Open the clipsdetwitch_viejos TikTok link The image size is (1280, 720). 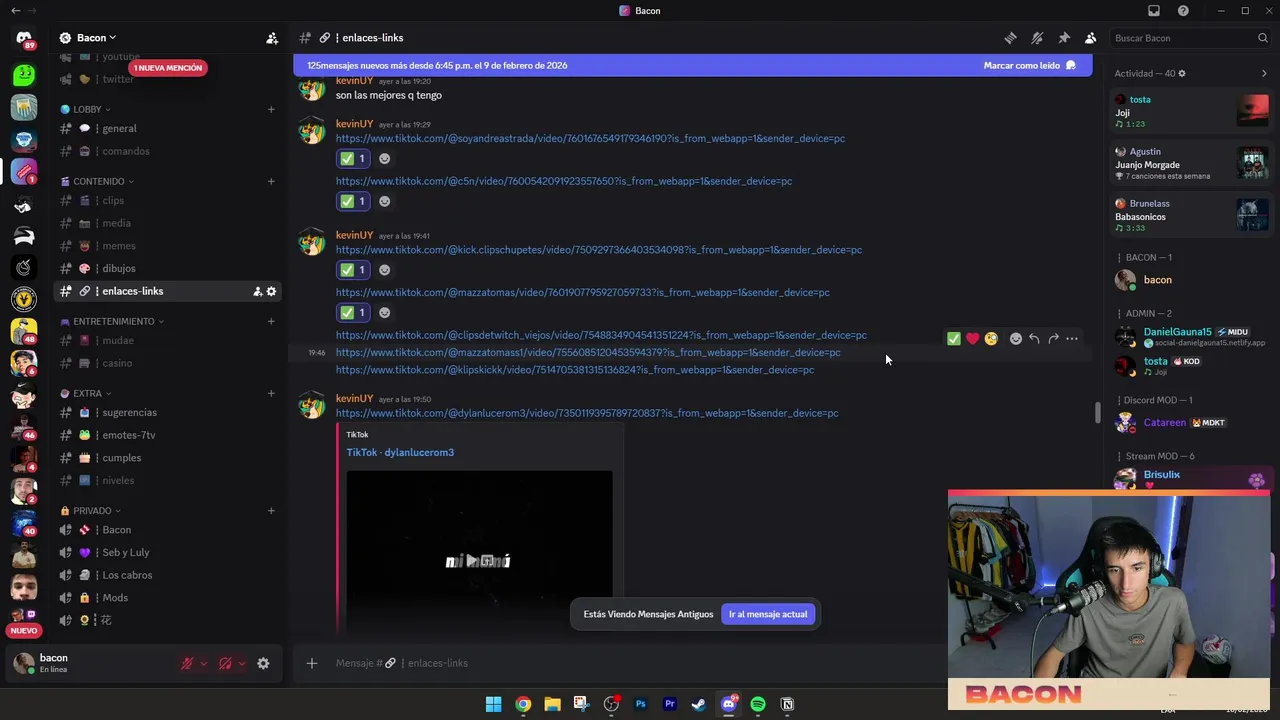(601, 335)
